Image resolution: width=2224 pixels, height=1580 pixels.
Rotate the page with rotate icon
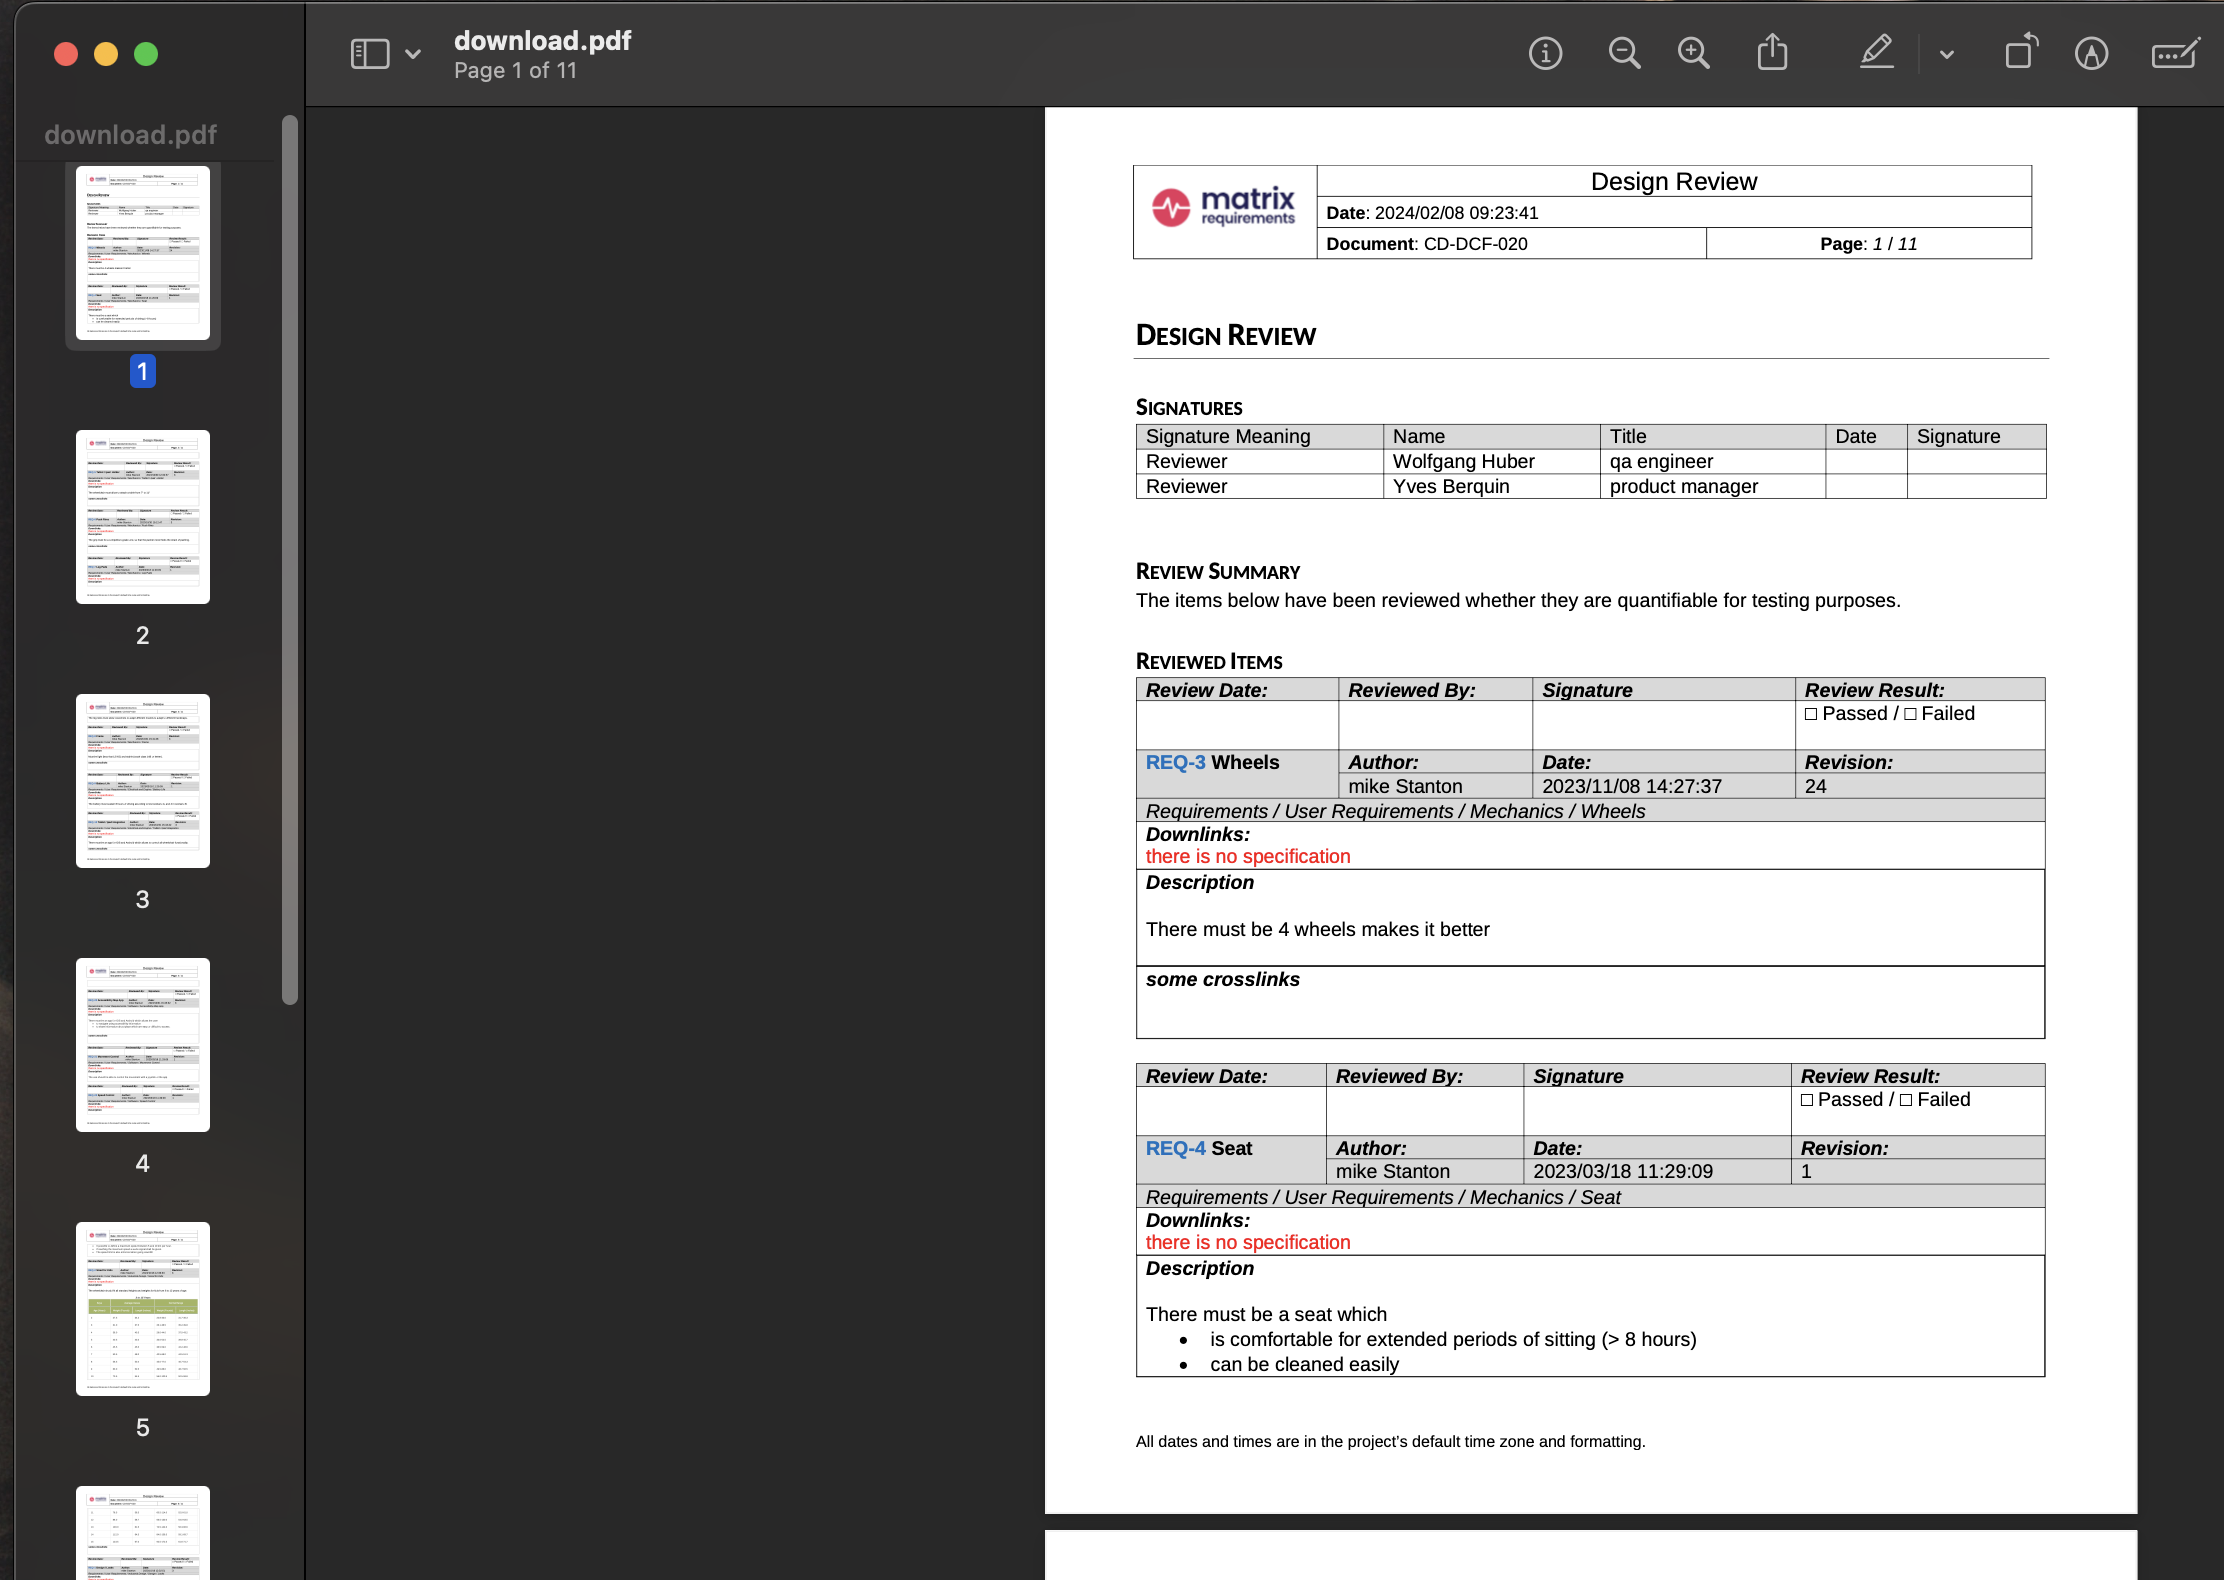click(x=2021, y=51)
